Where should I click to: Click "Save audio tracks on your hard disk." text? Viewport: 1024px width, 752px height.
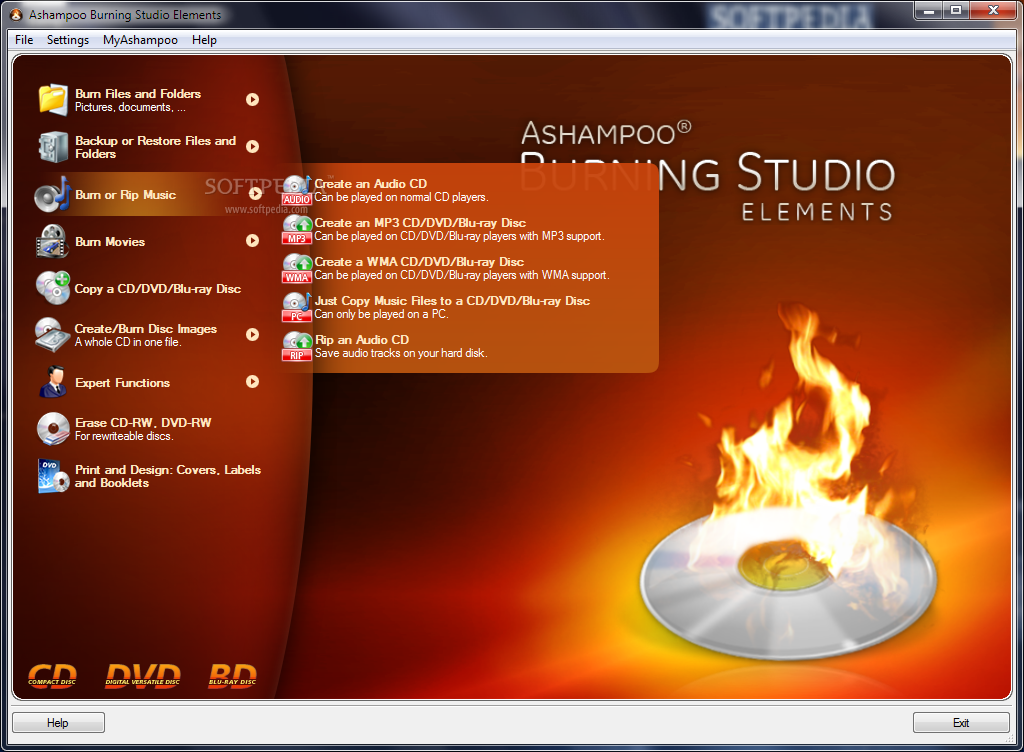click(x=401, y=353)
